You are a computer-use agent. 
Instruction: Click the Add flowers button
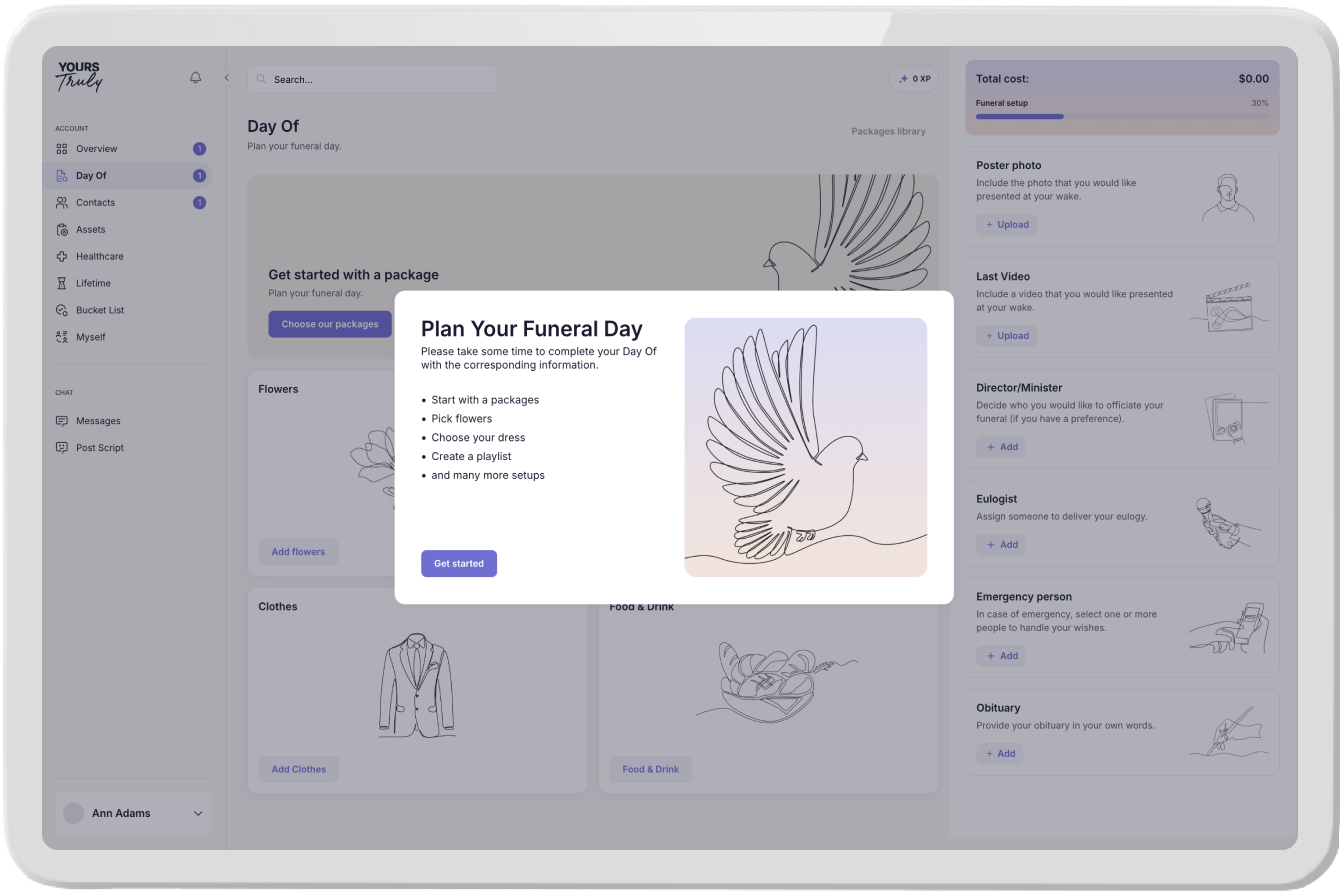tap(298, 552)
